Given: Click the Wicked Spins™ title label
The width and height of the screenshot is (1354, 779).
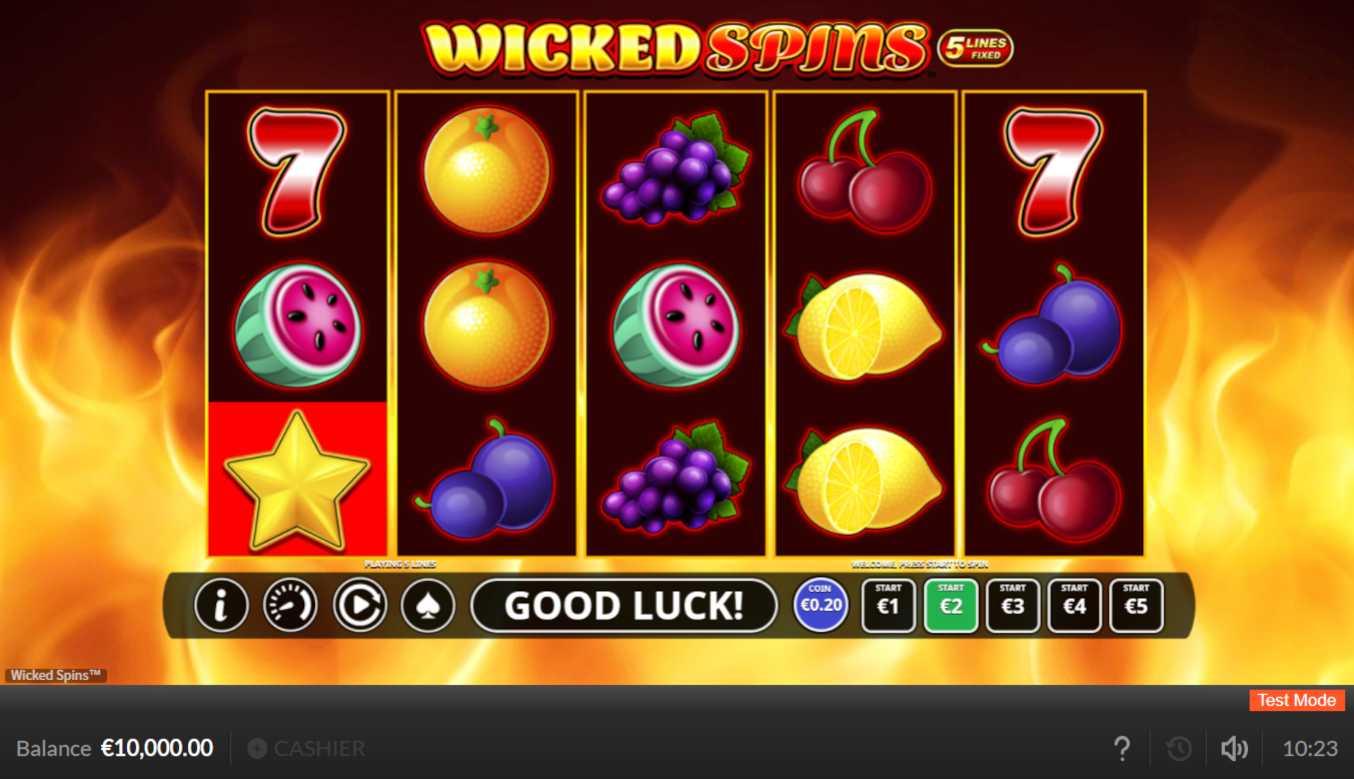Looking at the screenshot, I should pos(56,675).
